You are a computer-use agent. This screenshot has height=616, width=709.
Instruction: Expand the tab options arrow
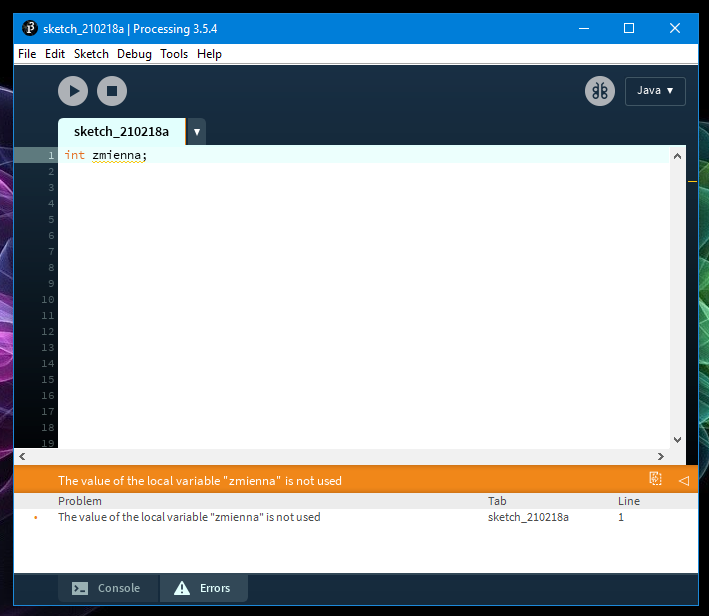click(197, 132)
